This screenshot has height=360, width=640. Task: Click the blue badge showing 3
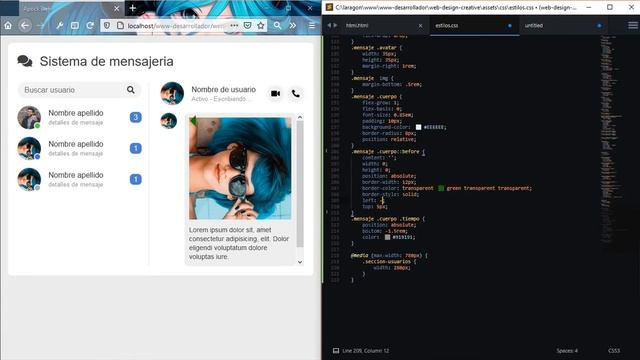(x=136, y=117)
